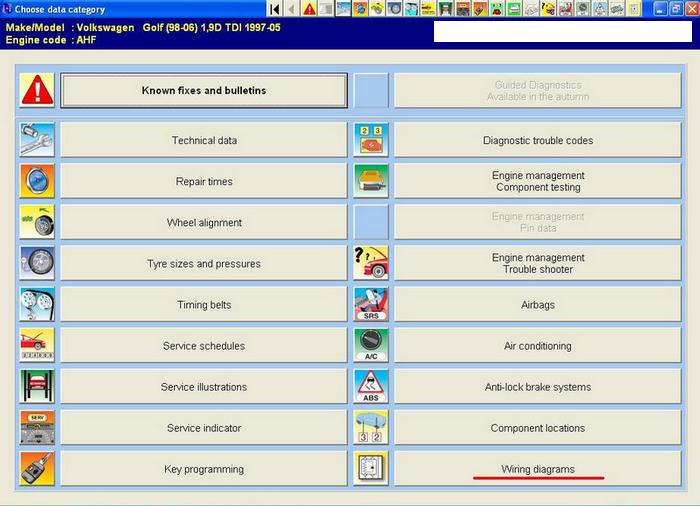Click the Diagnostic trouble codes icon

point(371,140)
